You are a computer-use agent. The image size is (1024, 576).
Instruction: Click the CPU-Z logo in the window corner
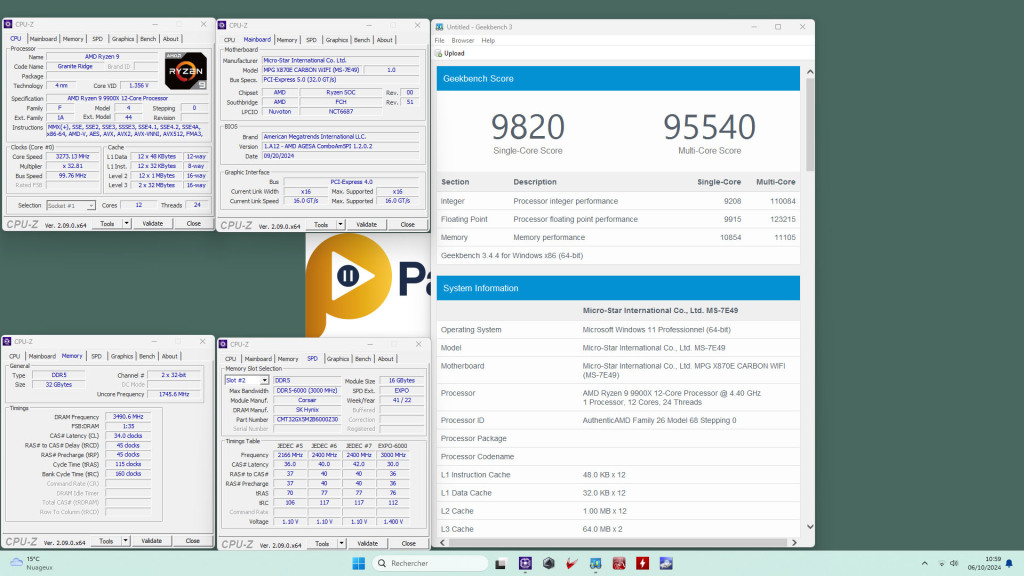coord(7,24)
